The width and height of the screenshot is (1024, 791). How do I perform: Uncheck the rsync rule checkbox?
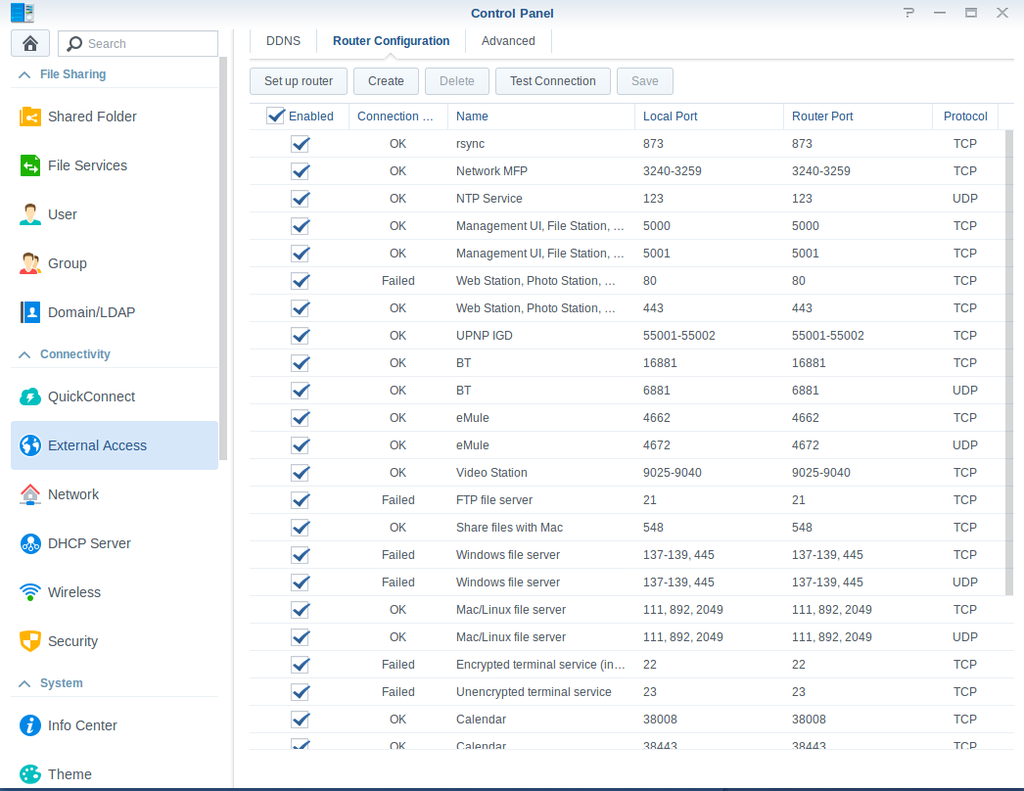(x=300, y=144)
